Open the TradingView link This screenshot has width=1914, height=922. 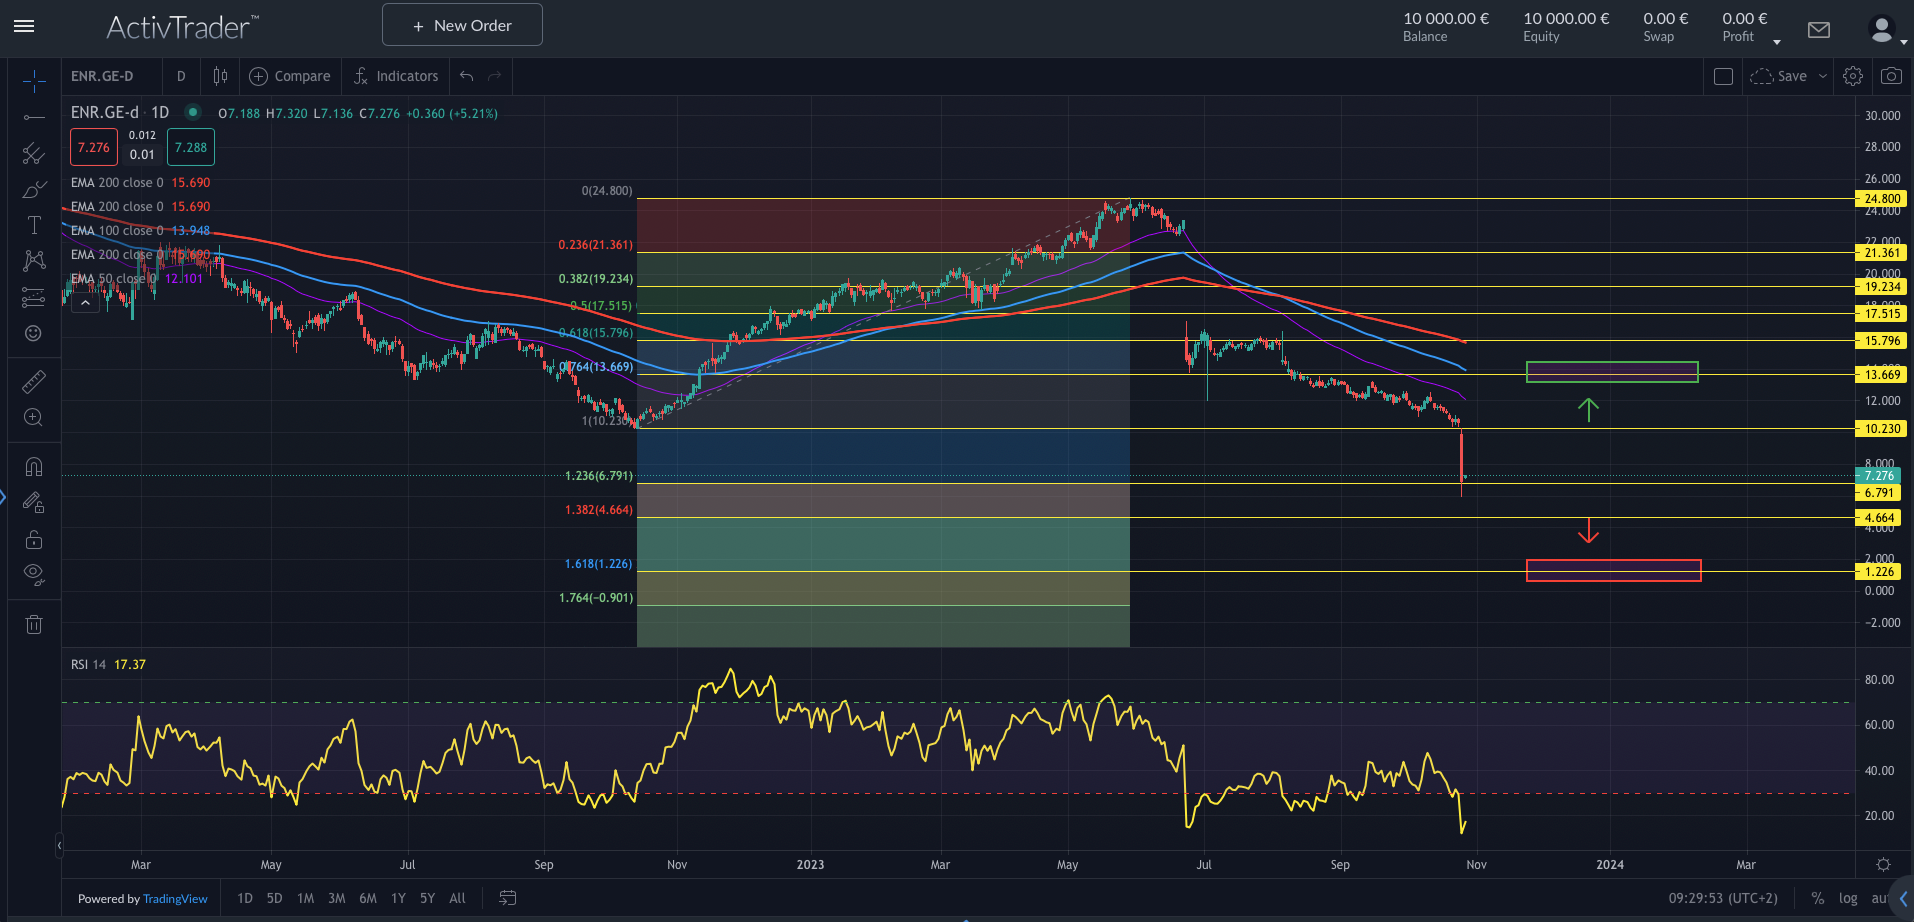point(175,899)
